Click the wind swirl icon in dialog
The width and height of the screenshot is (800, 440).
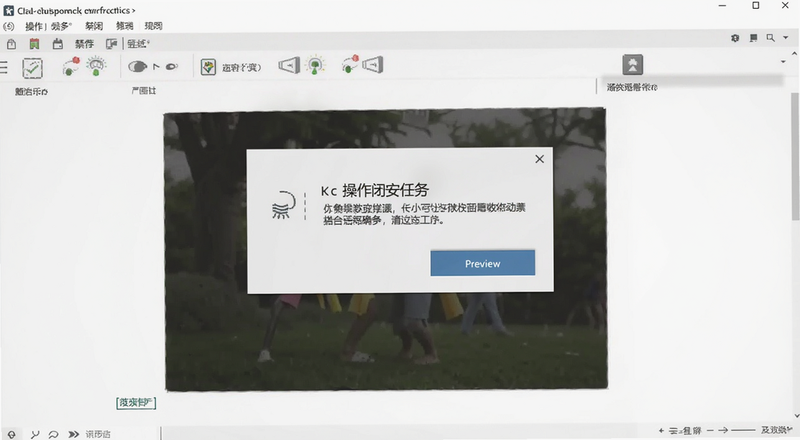tap(284, 205)
